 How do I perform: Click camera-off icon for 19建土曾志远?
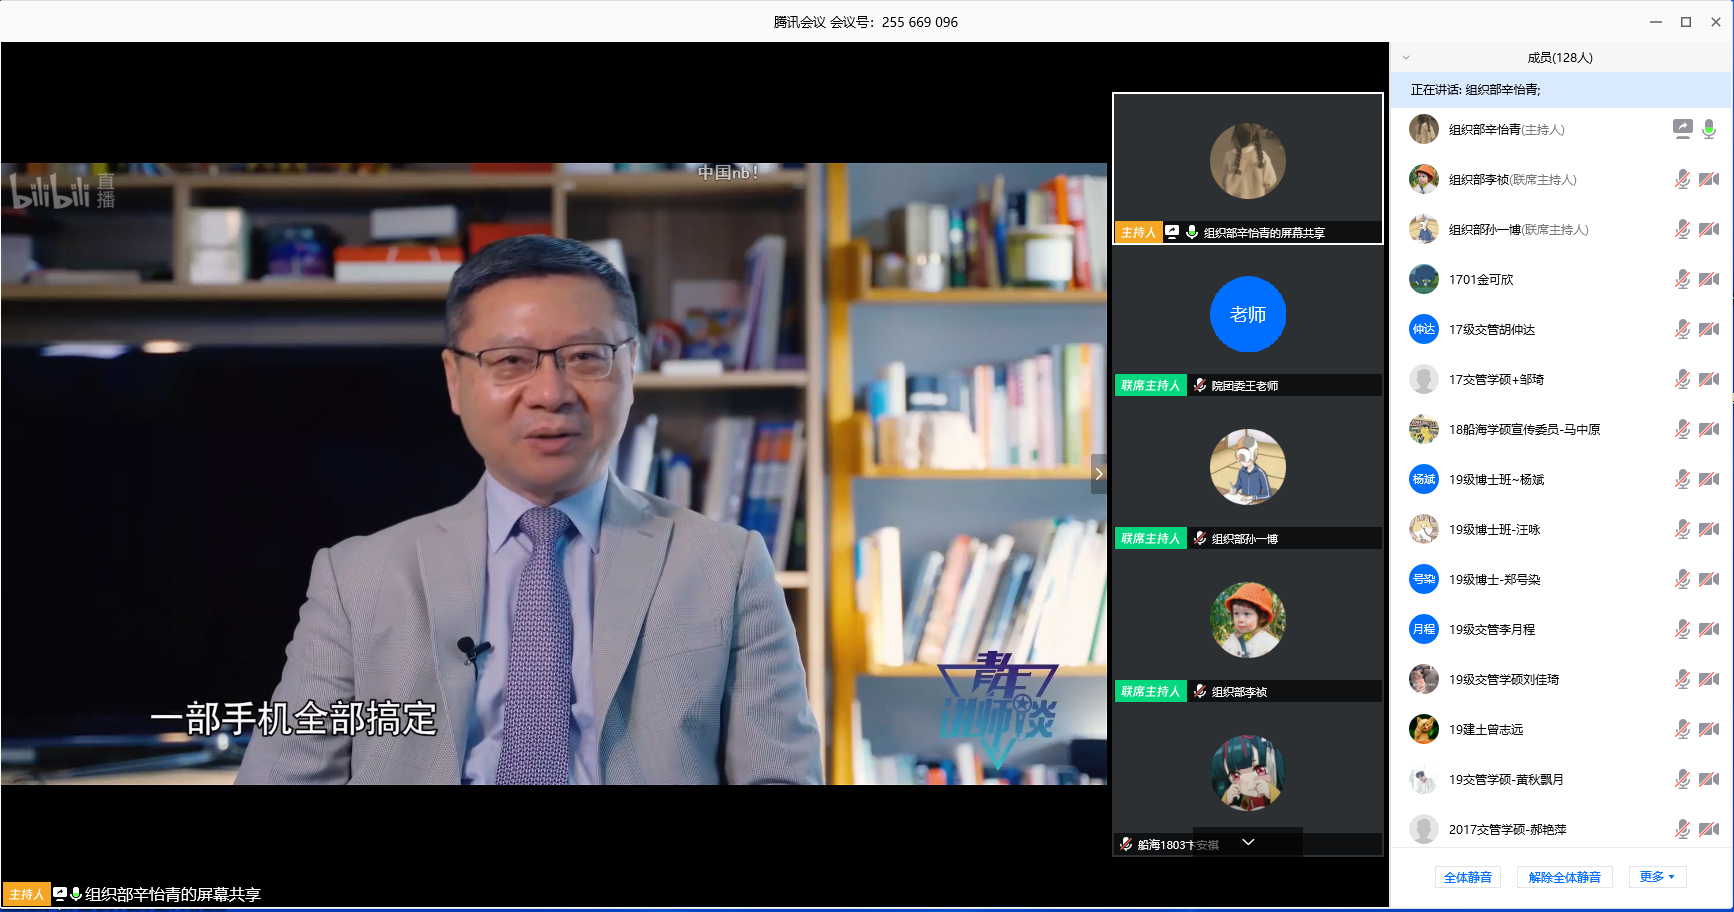click(1709, 729)
